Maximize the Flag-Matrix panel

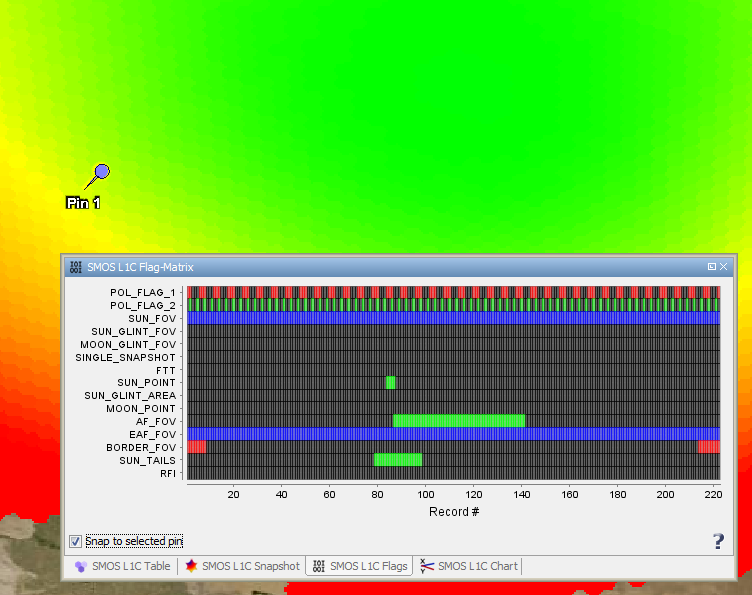(712, 267)
